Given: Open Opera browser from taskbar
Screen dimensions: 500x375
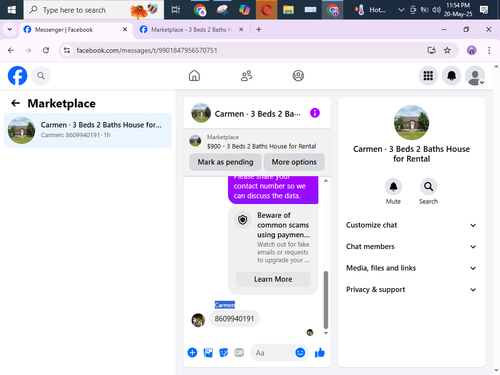Looking at the screenshot, I should [266, 10].
